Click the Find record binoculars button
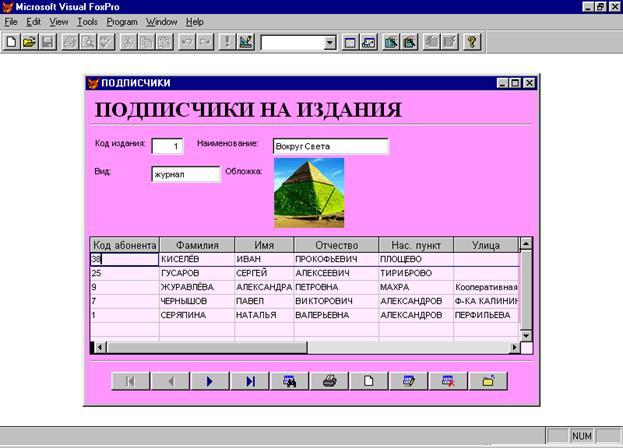 click(289, 381)
